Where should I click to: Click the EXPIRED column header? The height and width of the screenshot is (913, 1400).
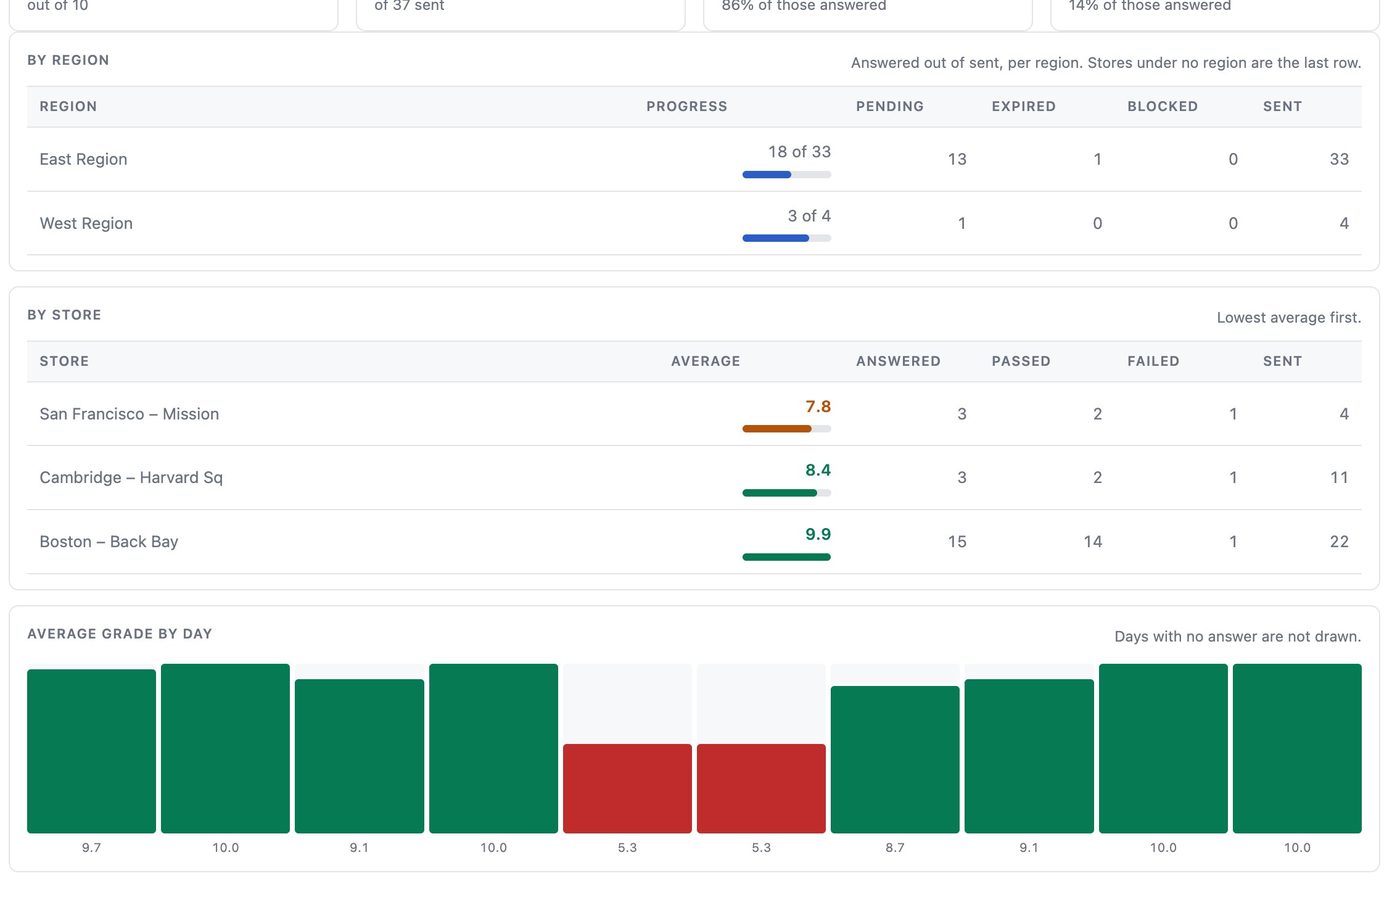pyautogui.click(x=1024, y=106)
